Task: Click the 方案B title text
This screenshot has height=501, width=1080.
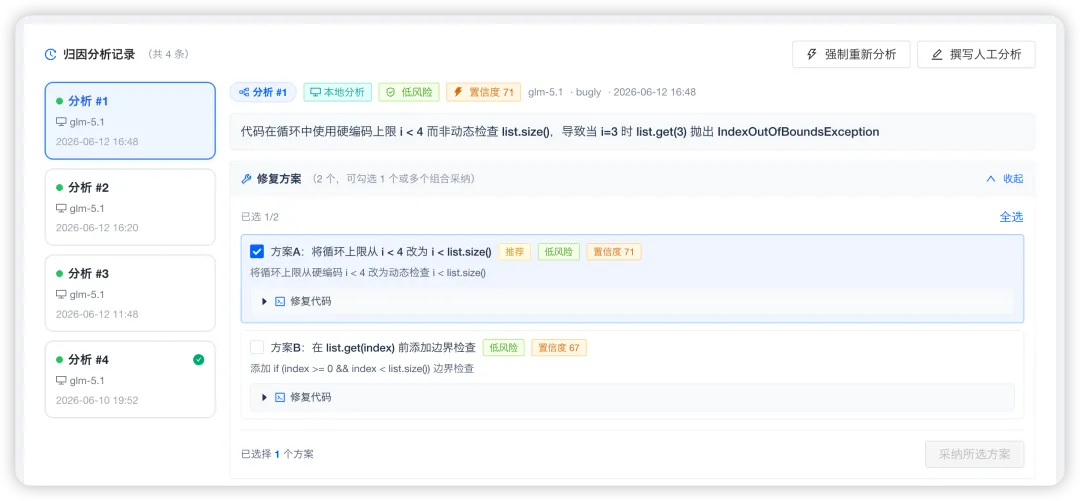Action: [373, 347]
